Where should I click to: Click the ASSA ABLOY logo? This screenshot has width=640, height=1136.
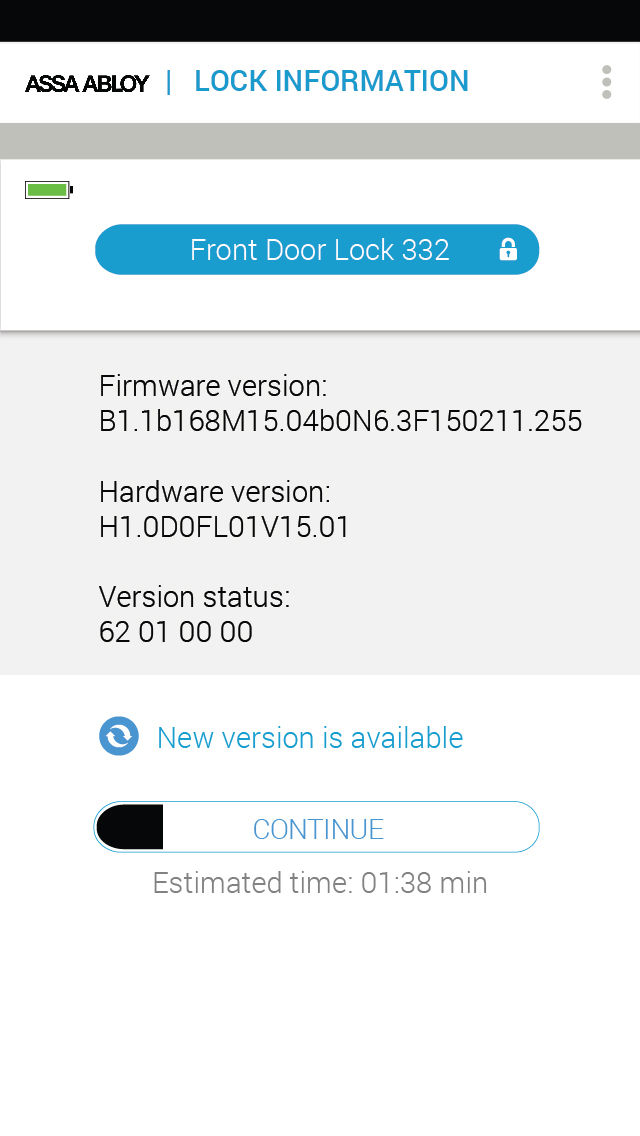click(x=87, y=83)
